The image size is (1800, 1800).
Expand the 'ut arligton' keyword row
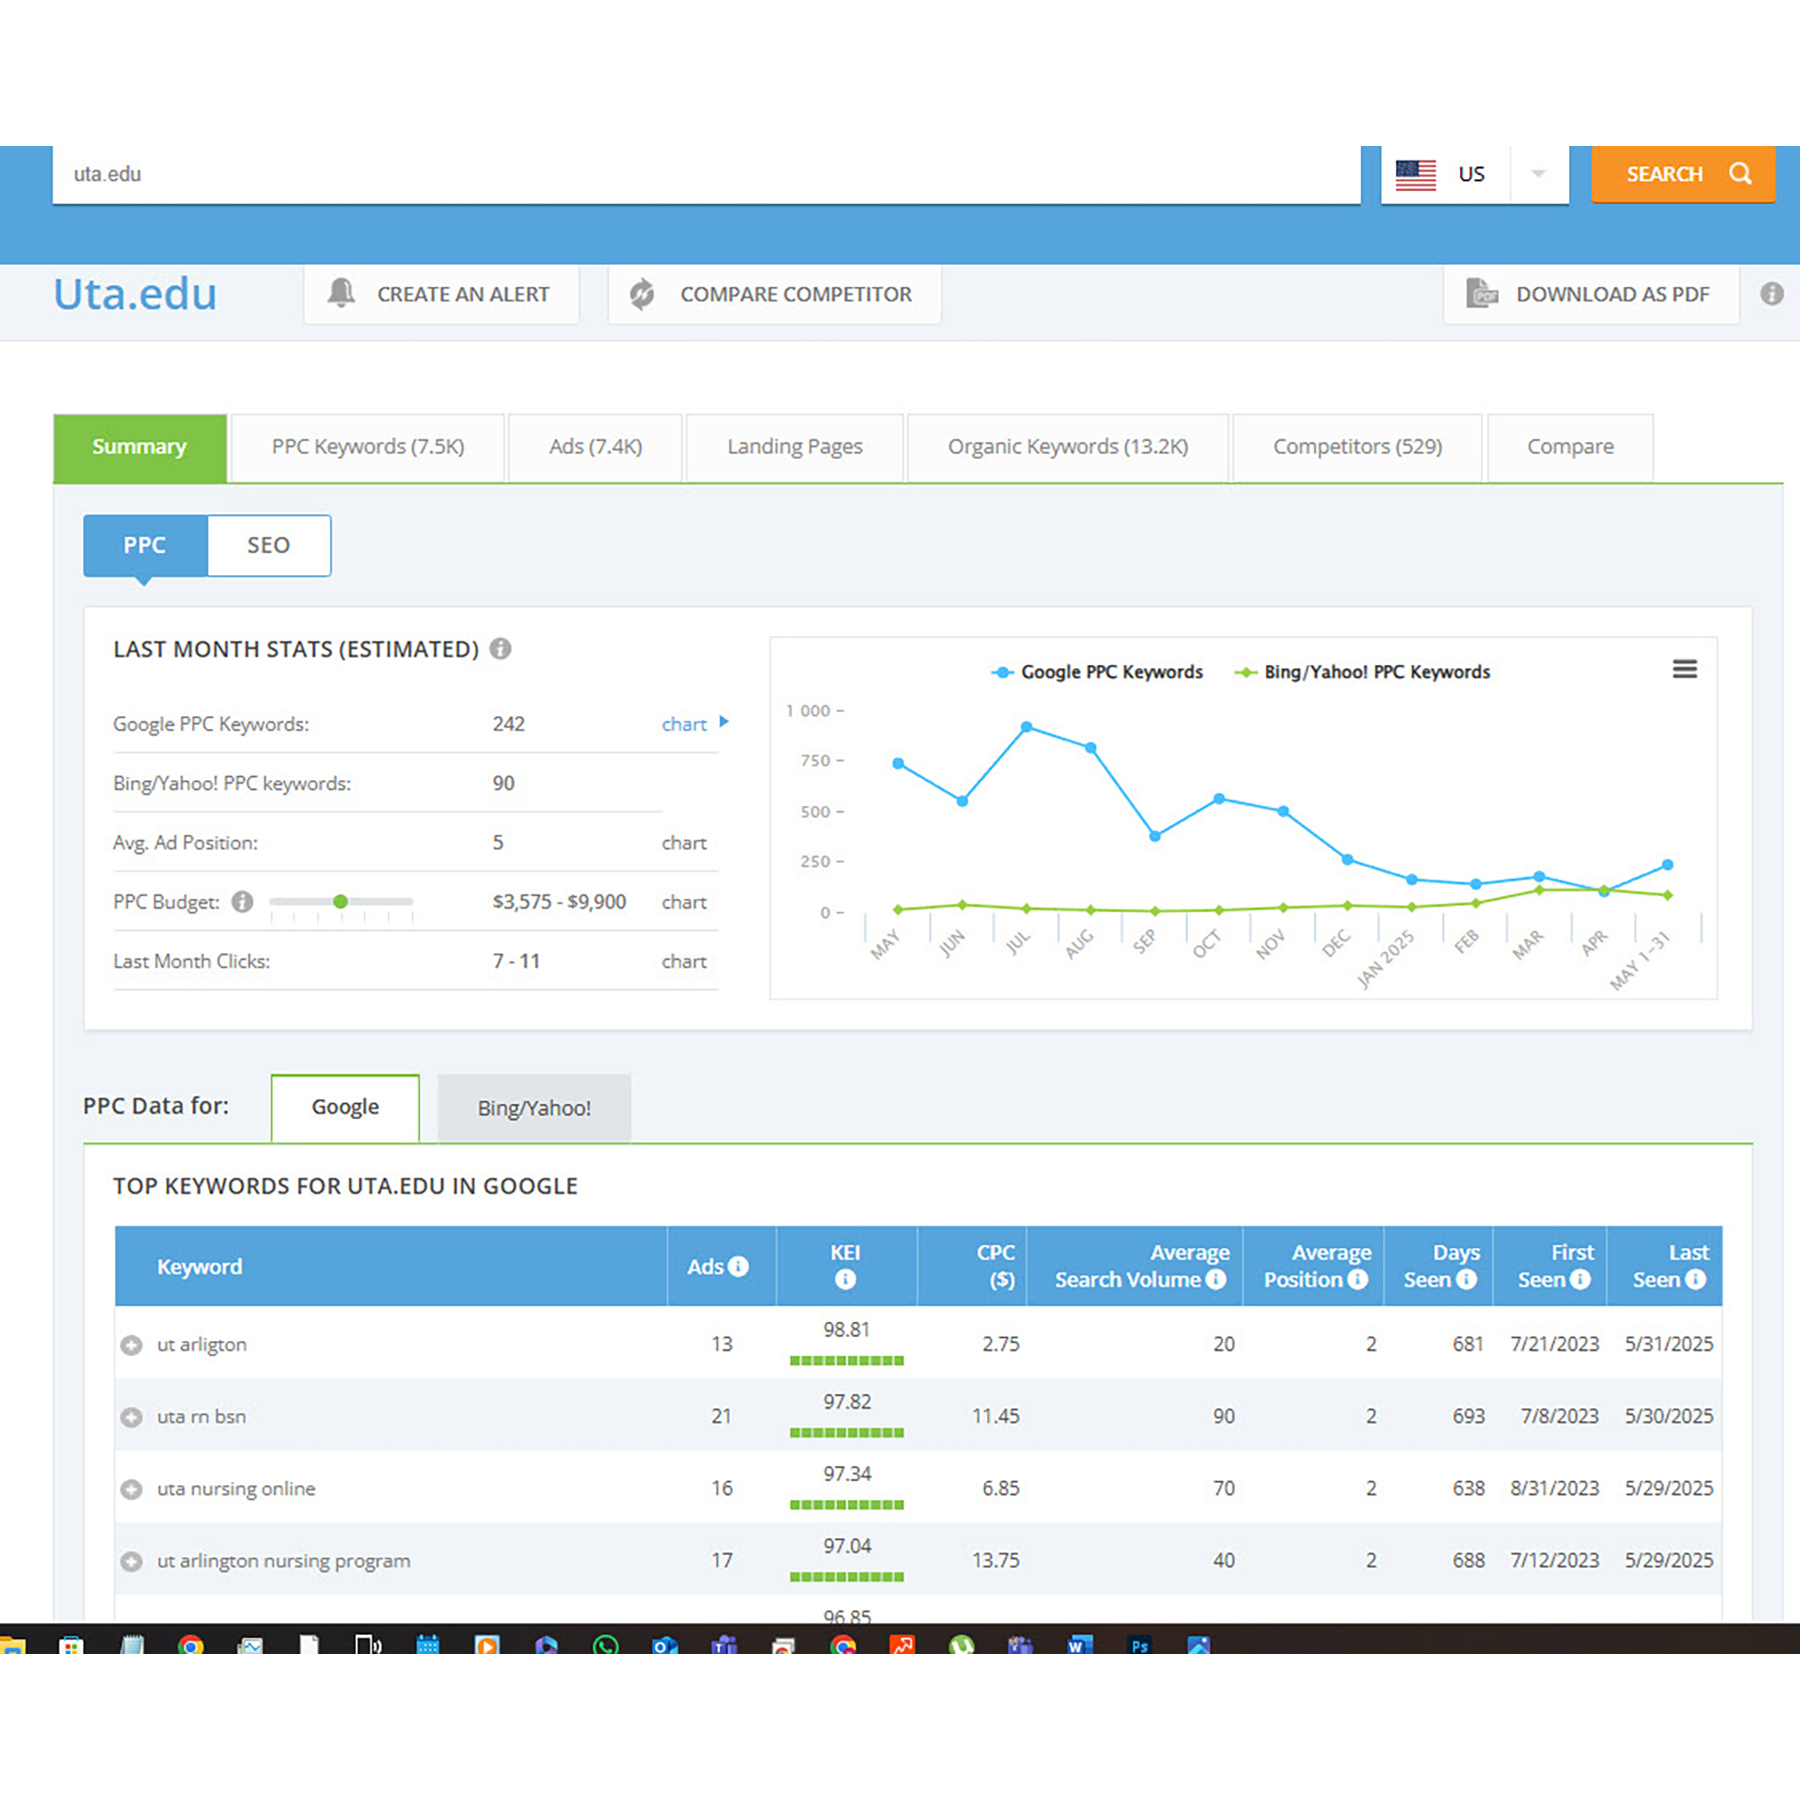131,1345
